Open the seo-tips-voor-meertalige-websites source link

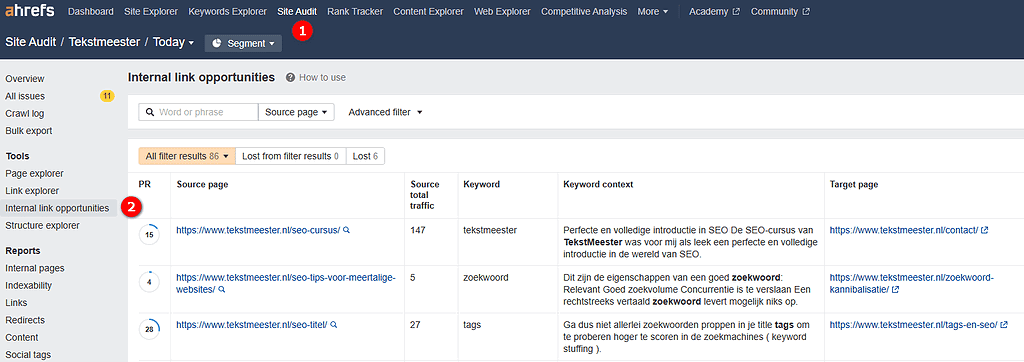(x=286, y=283)
